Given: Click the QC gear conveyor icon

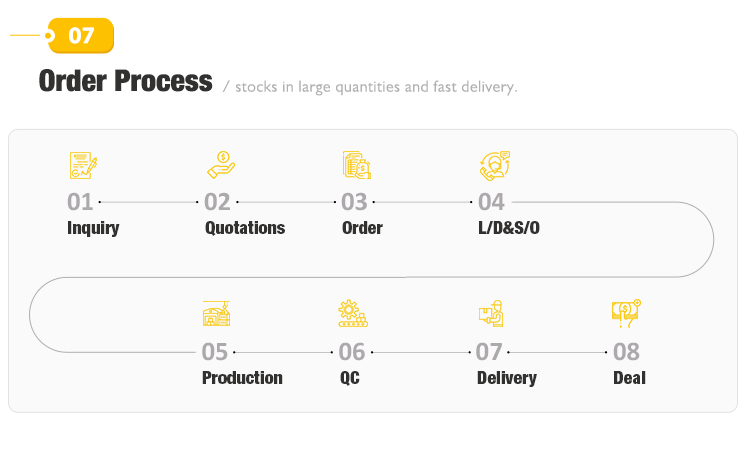Looking at the screenshot, I should tap(353, 314).
